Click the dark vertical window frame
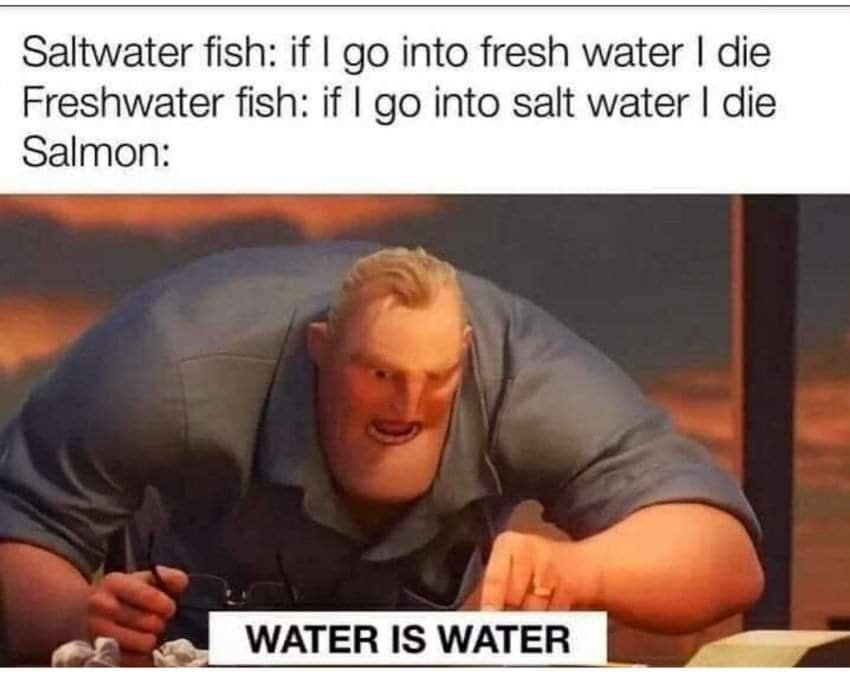 point(769,412)
